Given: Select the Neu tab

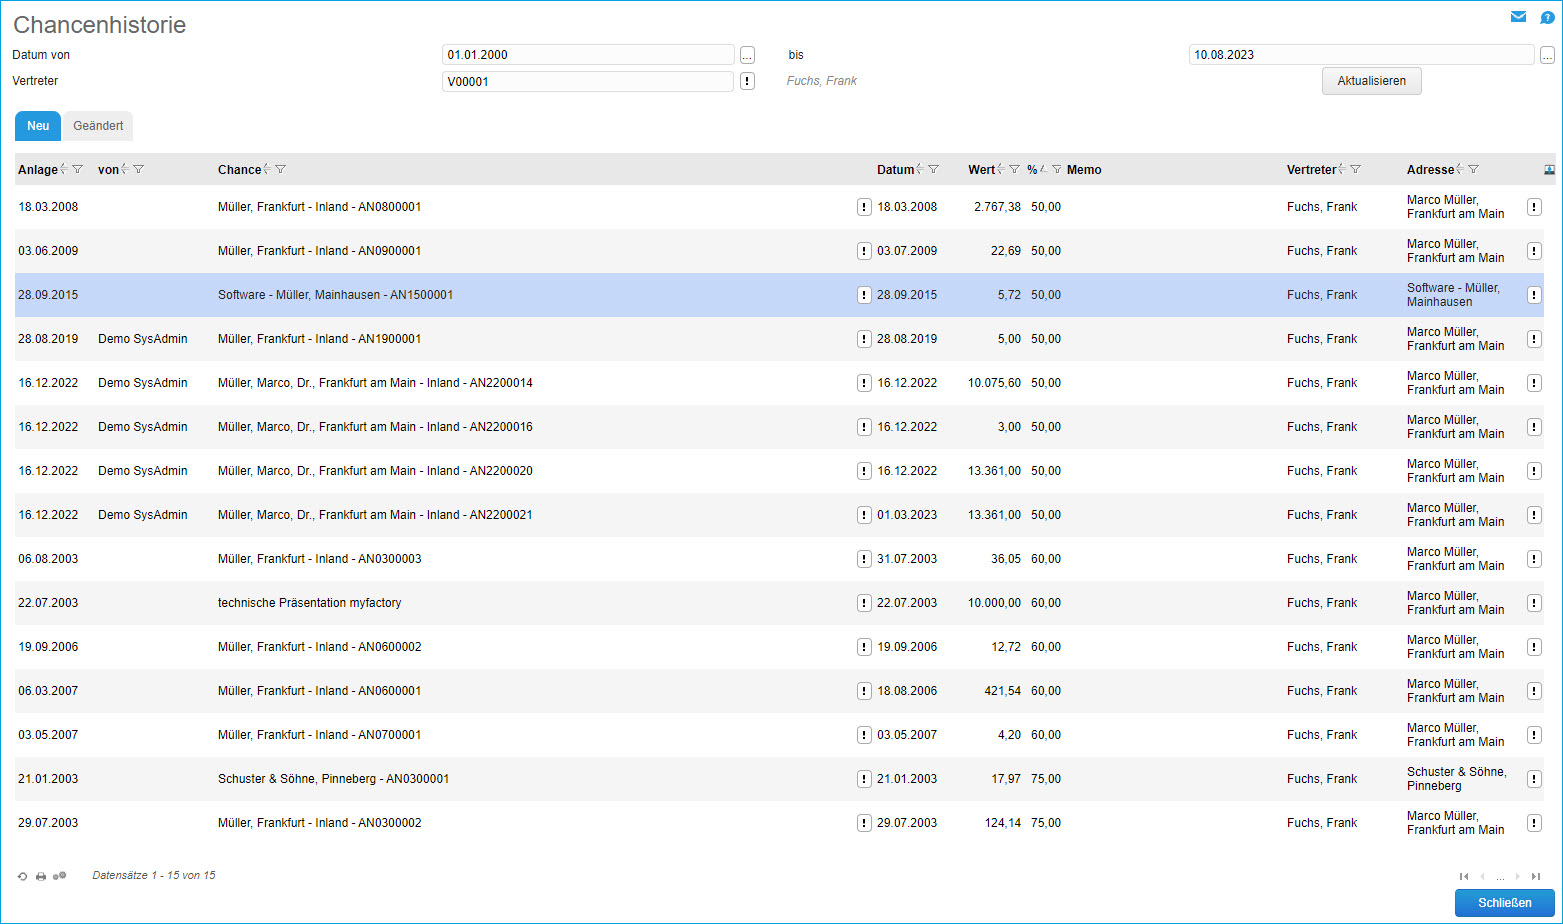Looking at the screenshot, I should tap(38, 126).
